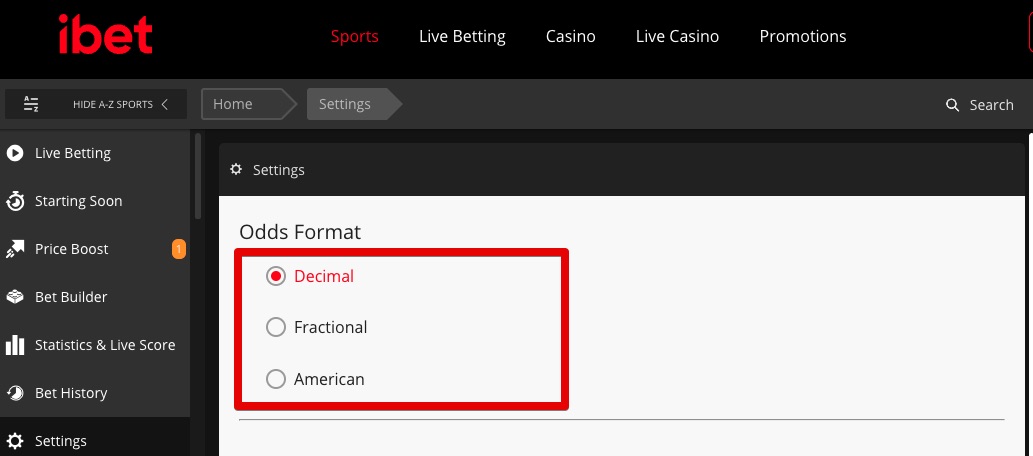The width and height of the screenshot is (1033, 456).
Task: Click the Bet Builder brick icon
Action: tap(14, 297)
